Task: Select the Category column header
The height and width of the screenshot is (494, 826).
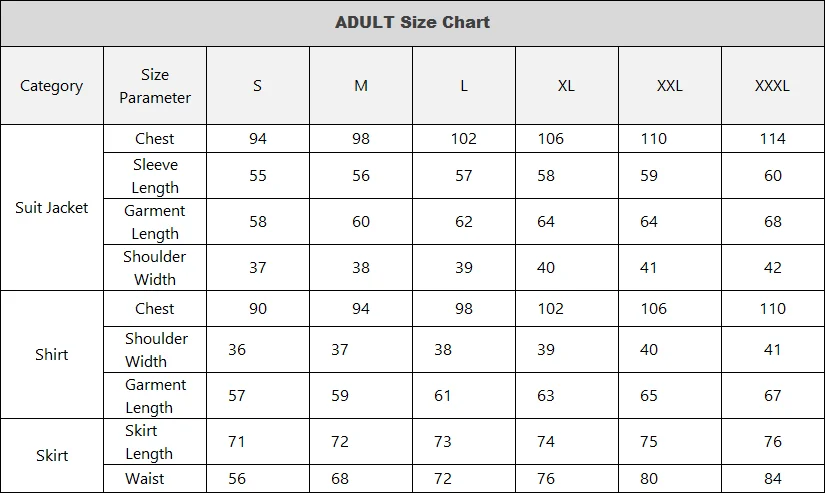Action: click(x=52, y=86)
